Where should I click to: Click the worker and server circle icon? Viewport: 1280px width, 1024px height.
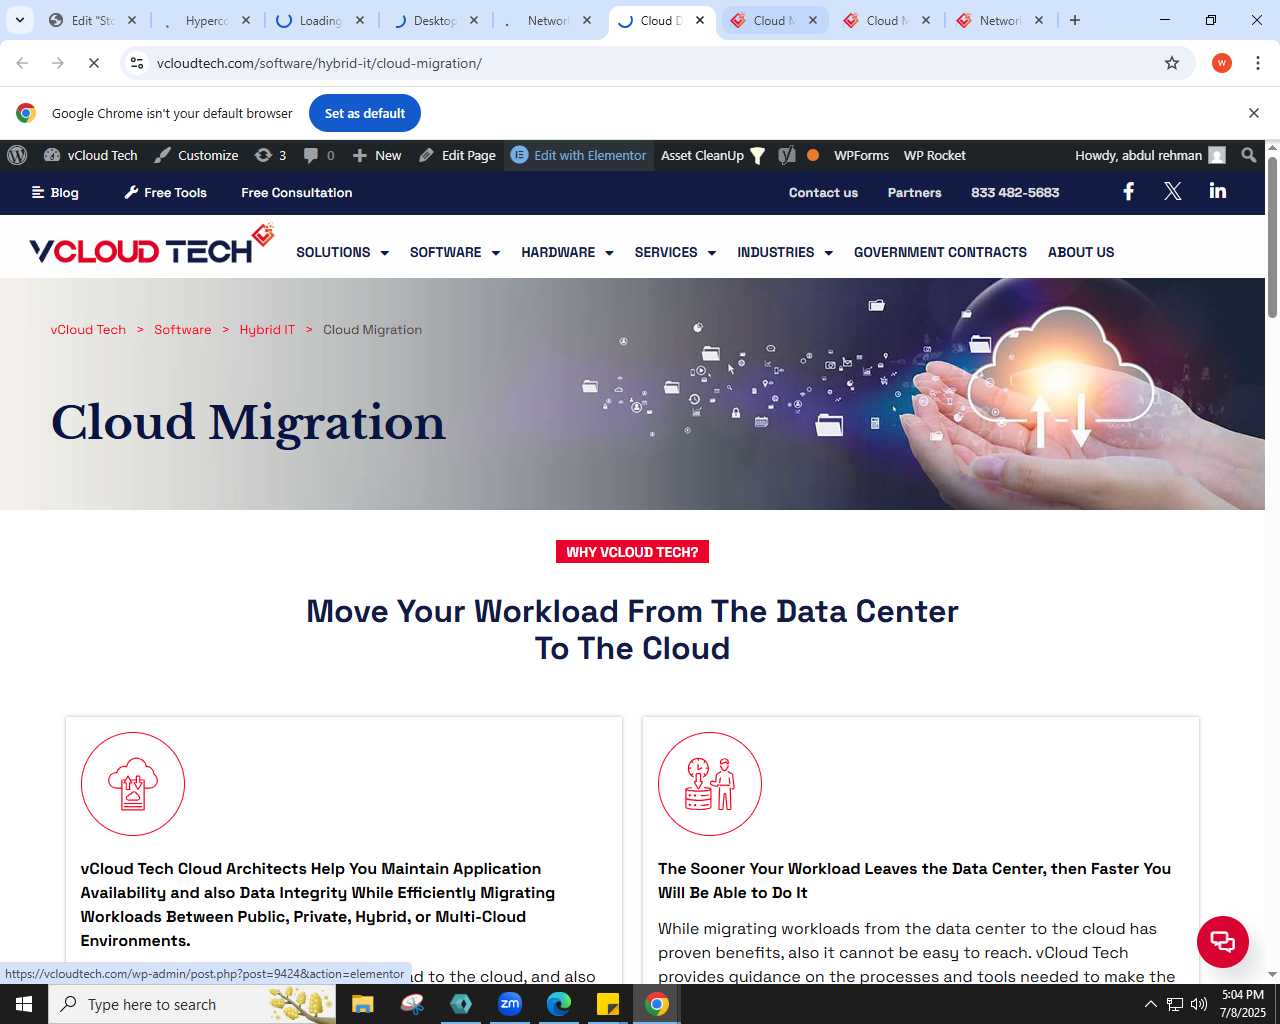710,784
